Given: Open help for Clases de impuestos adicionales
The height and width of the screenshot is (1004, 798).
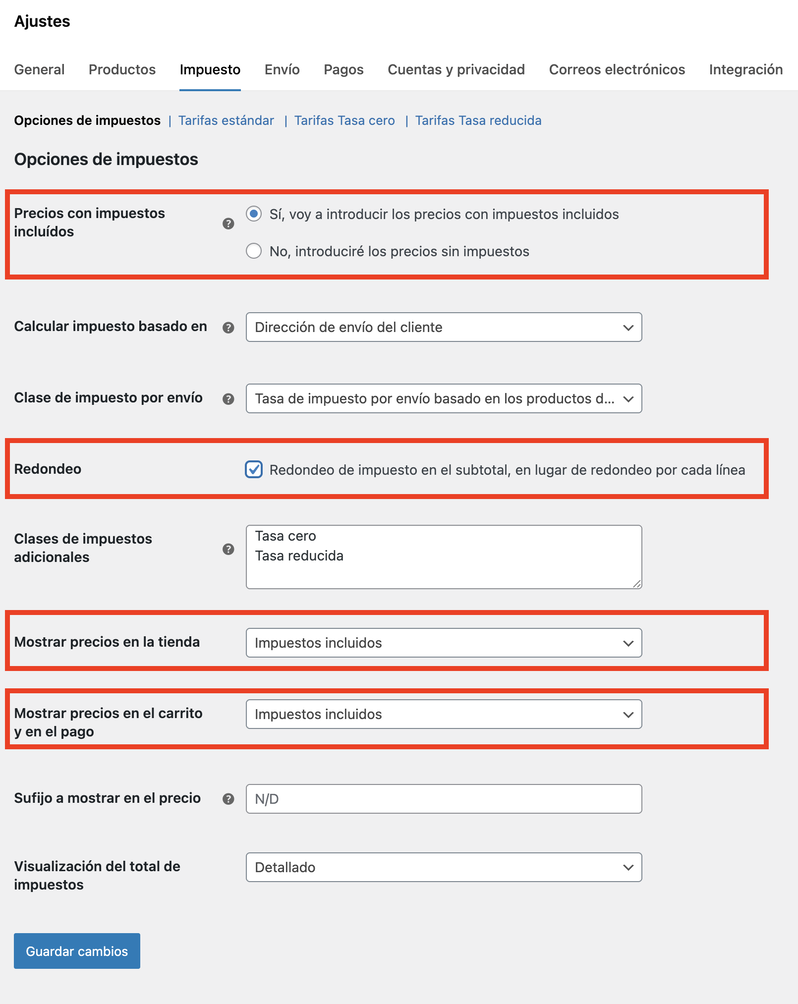Looking at the screenshot, I should (x=228, y=550).
